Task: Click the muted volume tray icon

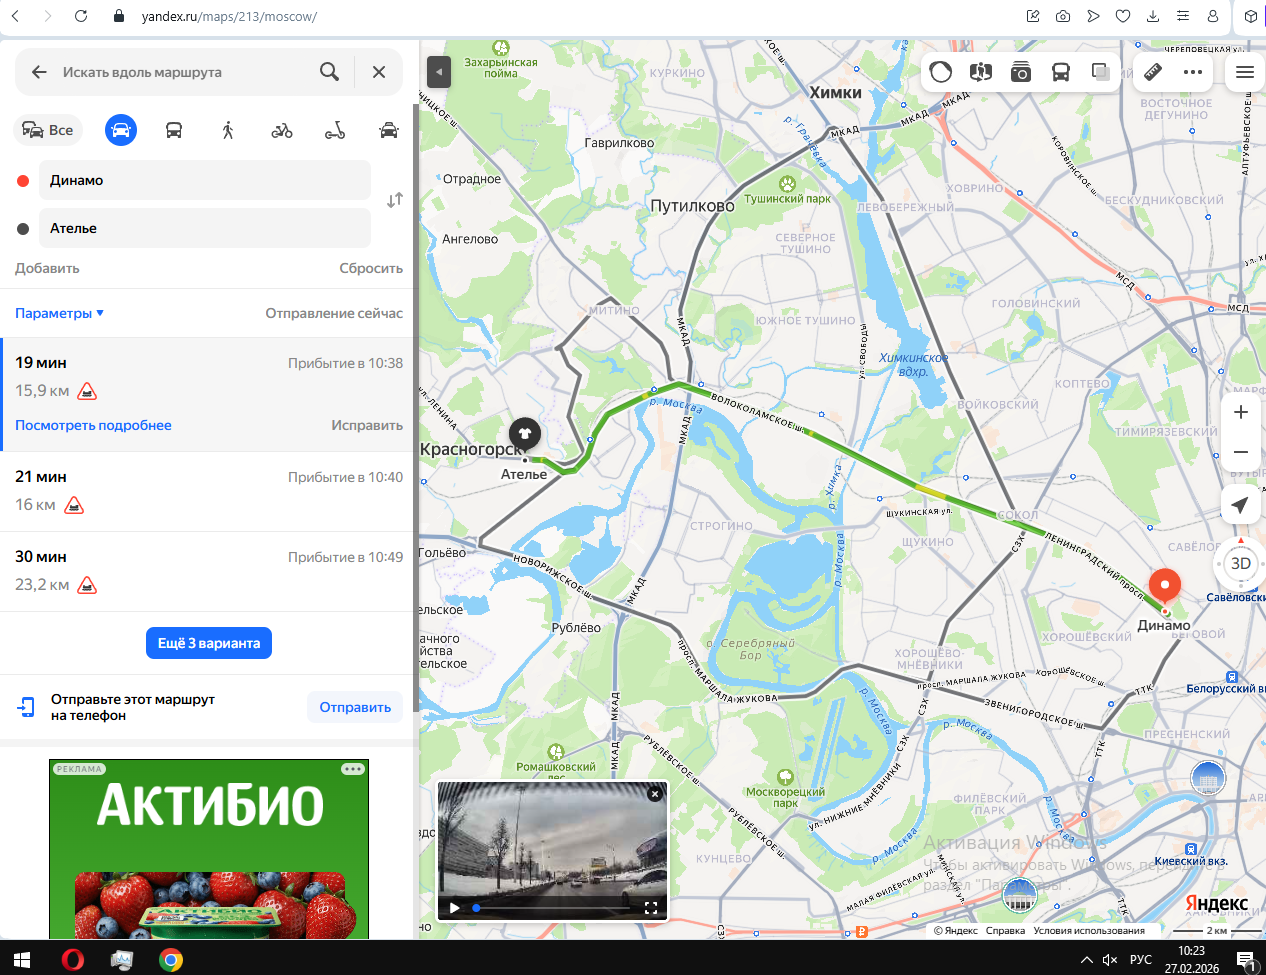Action: pos(1110,960)
